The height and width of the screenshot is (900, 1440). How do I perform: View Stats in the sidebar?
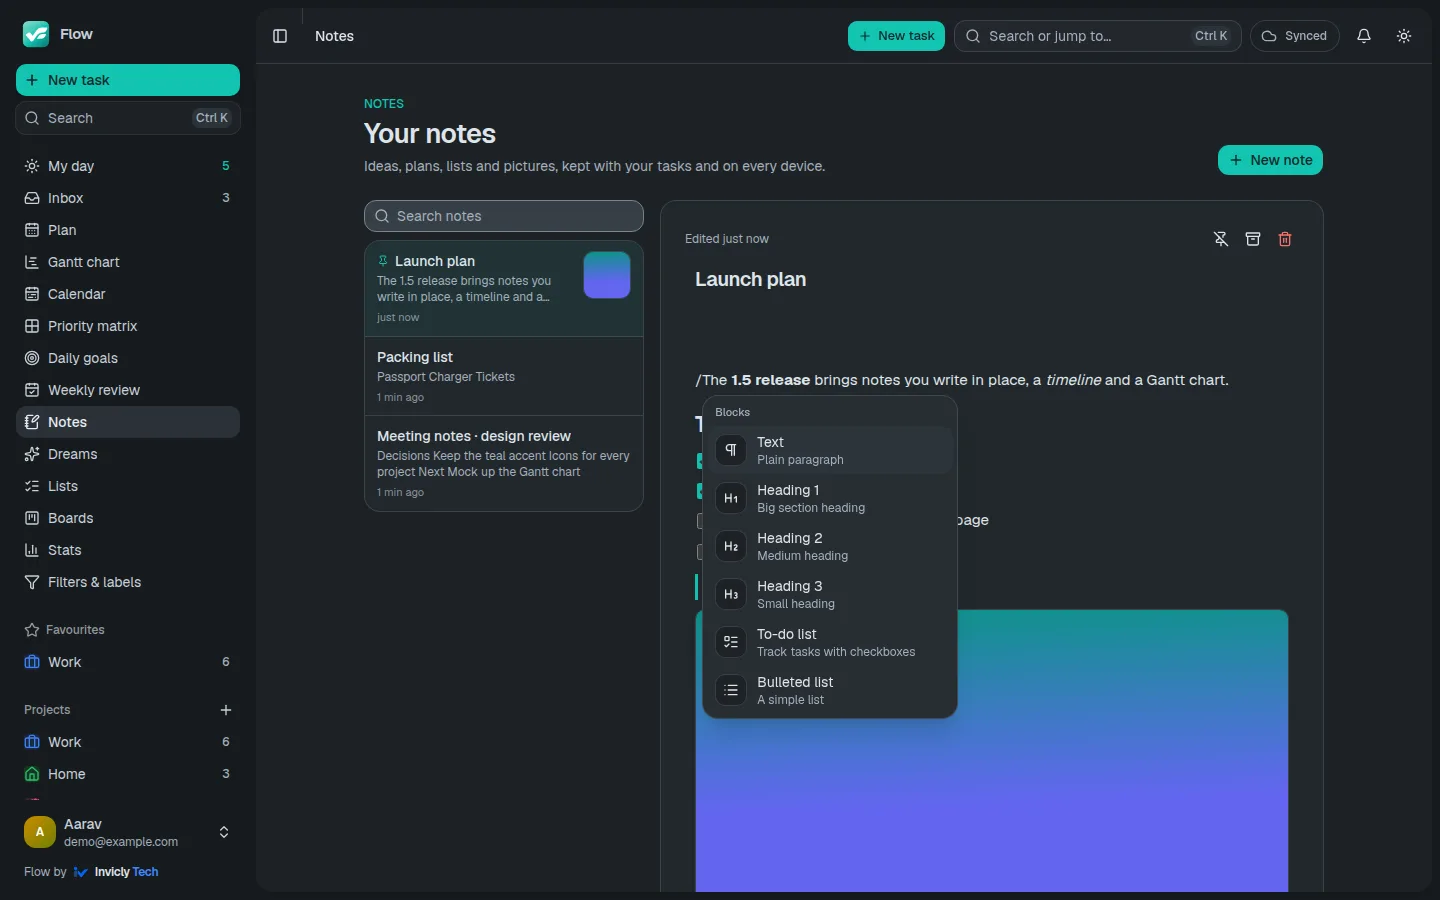[128, 550]
